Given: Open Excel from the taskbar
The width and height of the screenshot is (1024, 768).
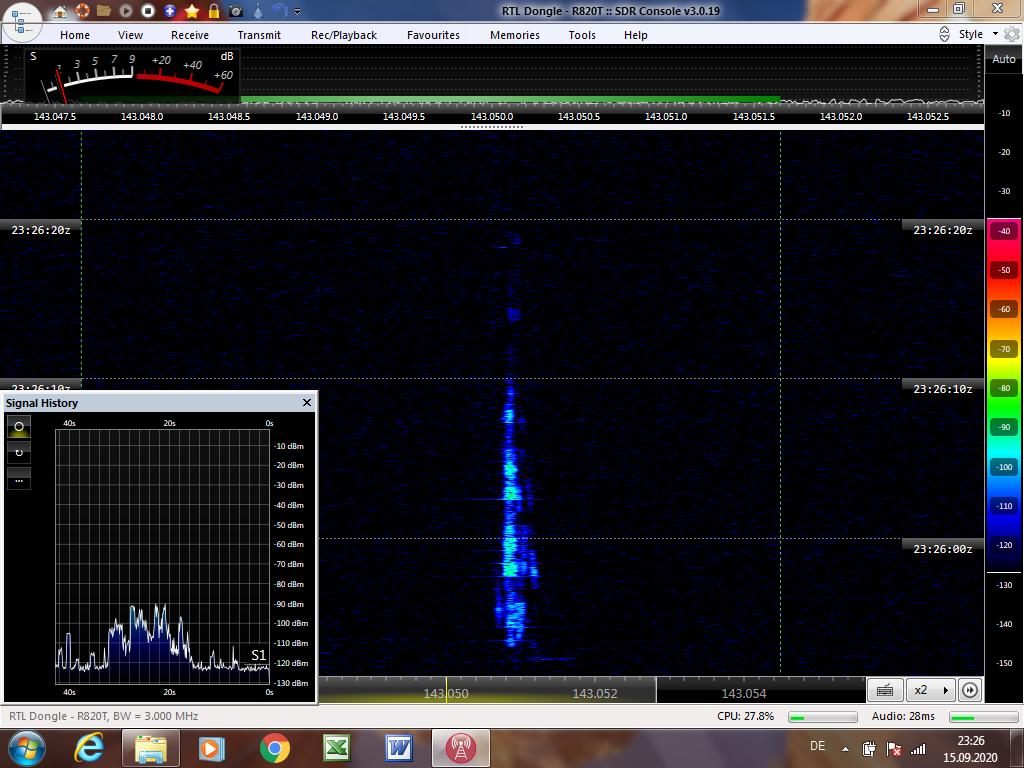Looking at the screenshot, I should point(336,748).
